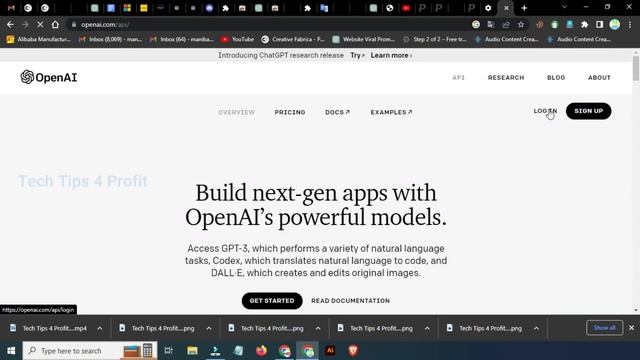Click Show all downloads
The image size is (640, 360).
point(604,328)
